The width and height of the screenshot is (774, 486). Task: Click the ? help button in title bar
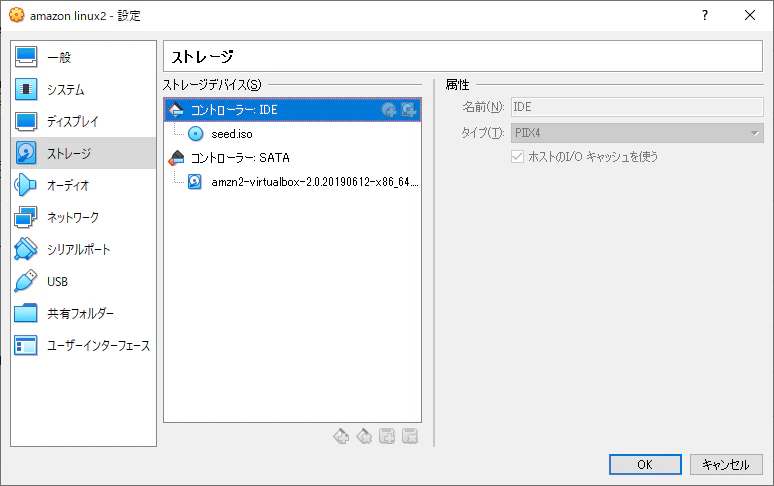point(705,15)
